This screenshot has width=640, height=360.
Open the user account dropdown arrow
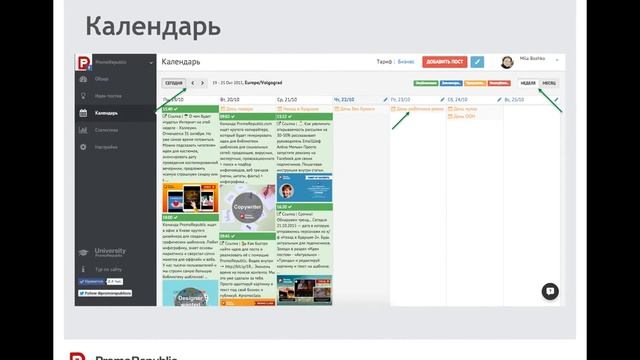pos(557,60)
